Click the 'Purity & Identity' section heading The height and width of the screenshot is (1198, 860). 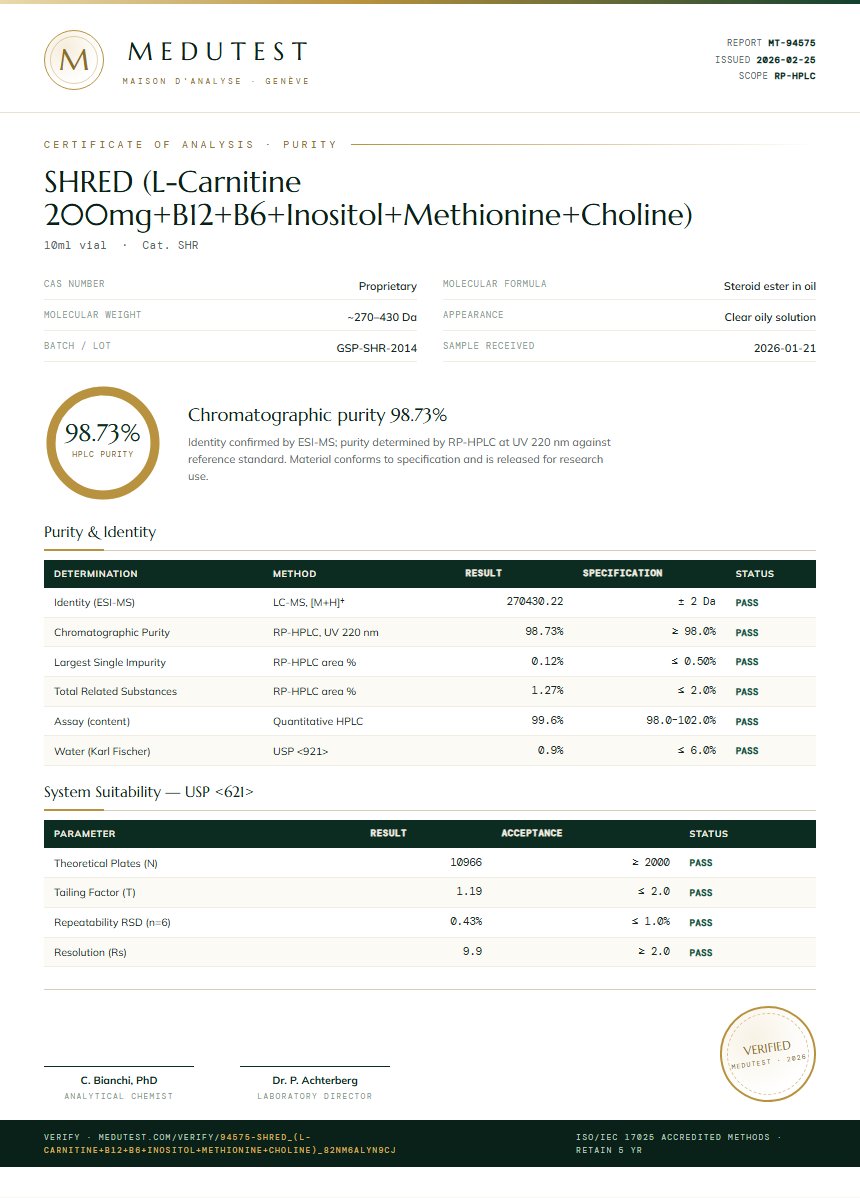pyautogui.click(x=100, y=532)
